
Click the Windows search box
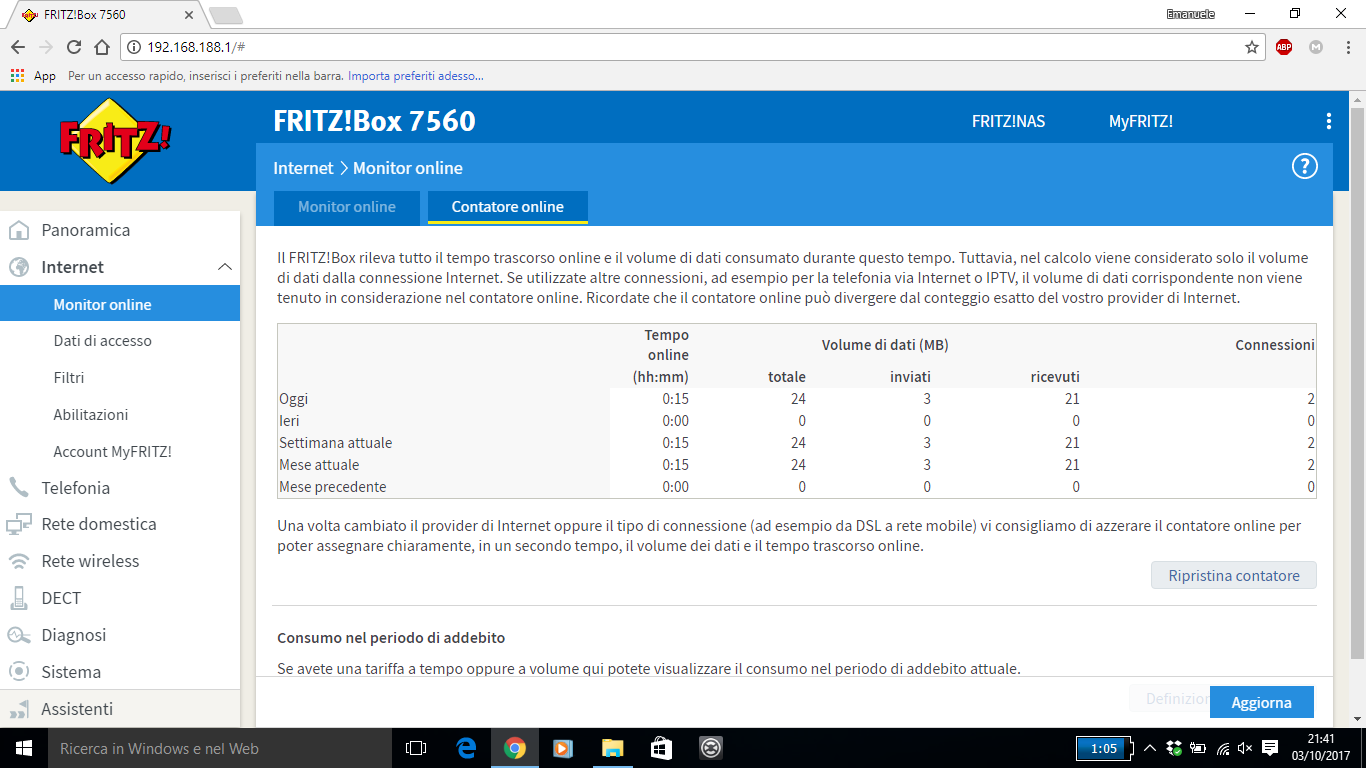point(219,748)
